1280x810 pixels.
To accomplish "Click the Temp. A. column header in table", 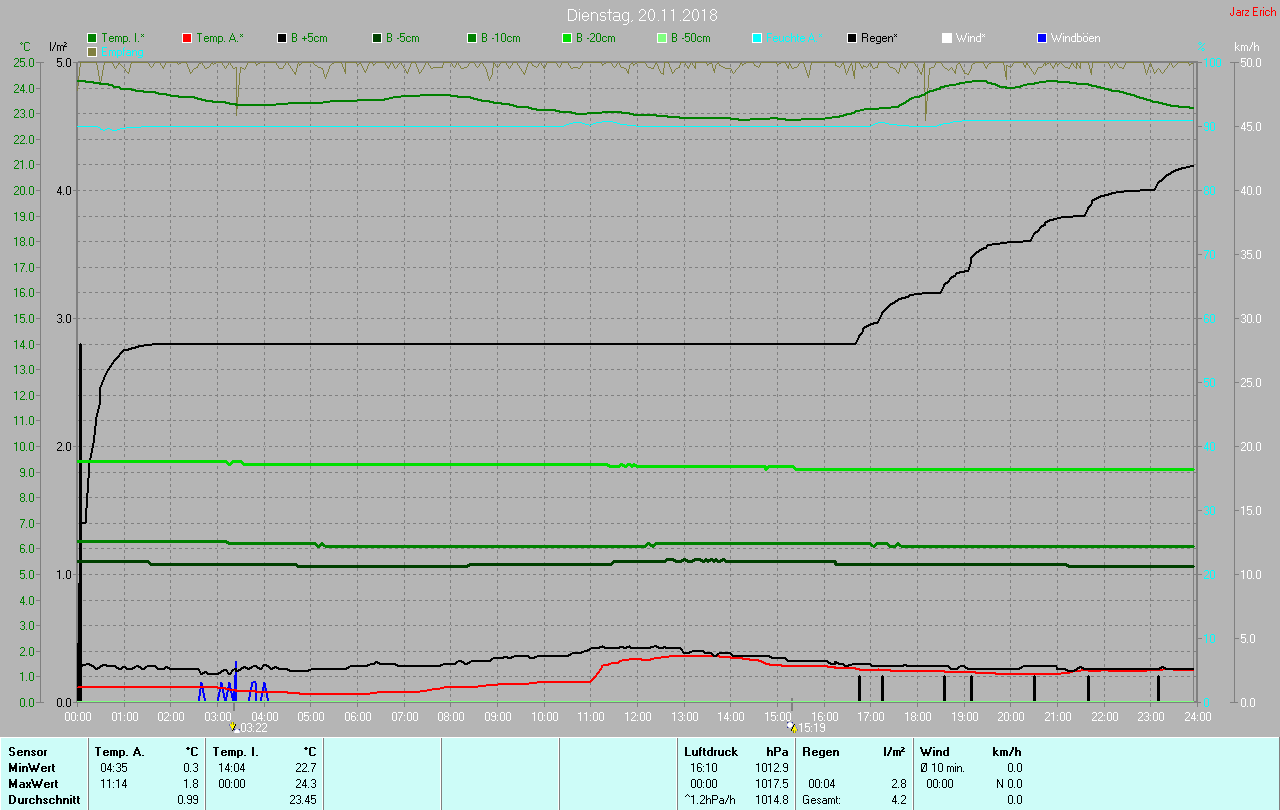I will [x=119, y=752].
